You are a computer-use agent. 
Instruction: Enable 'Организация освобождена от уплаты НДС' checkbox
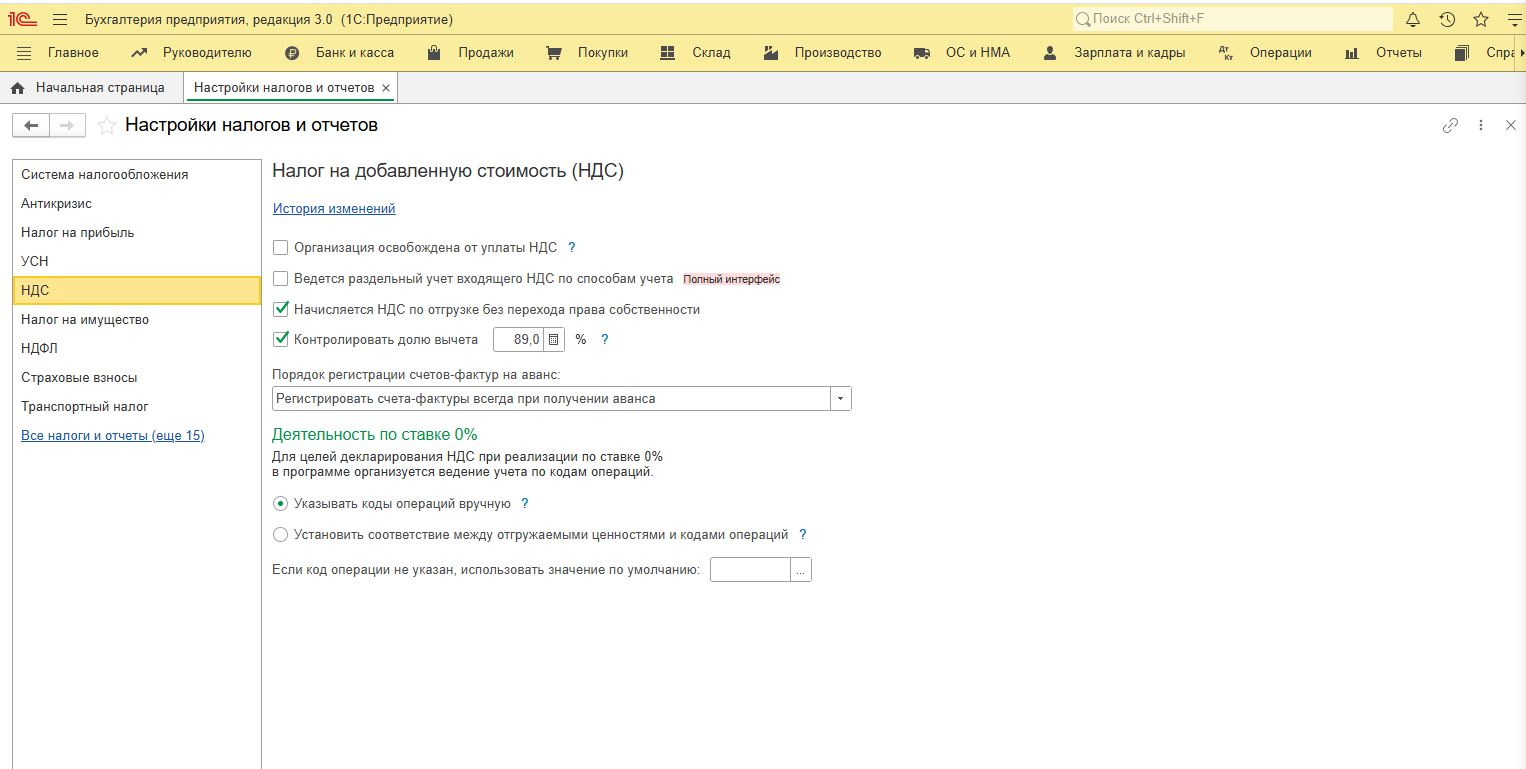pyautogui.click(x=281, y=248)
